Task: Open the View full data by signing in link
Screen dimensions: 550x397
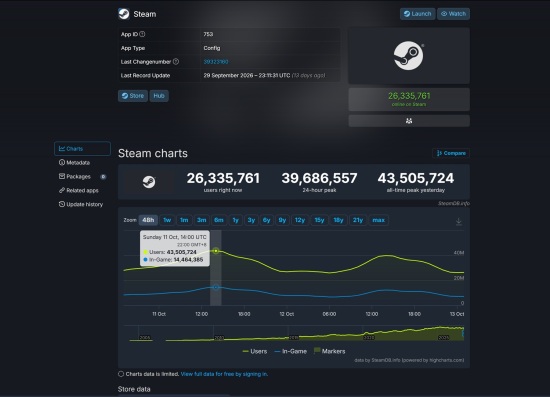Action: click(x=224, y=374)
